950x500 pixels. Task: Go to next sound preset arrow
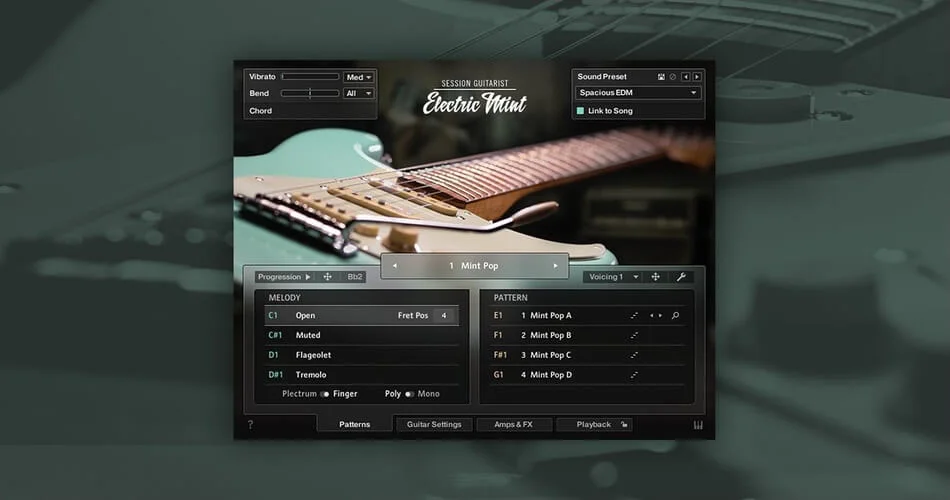697,77
